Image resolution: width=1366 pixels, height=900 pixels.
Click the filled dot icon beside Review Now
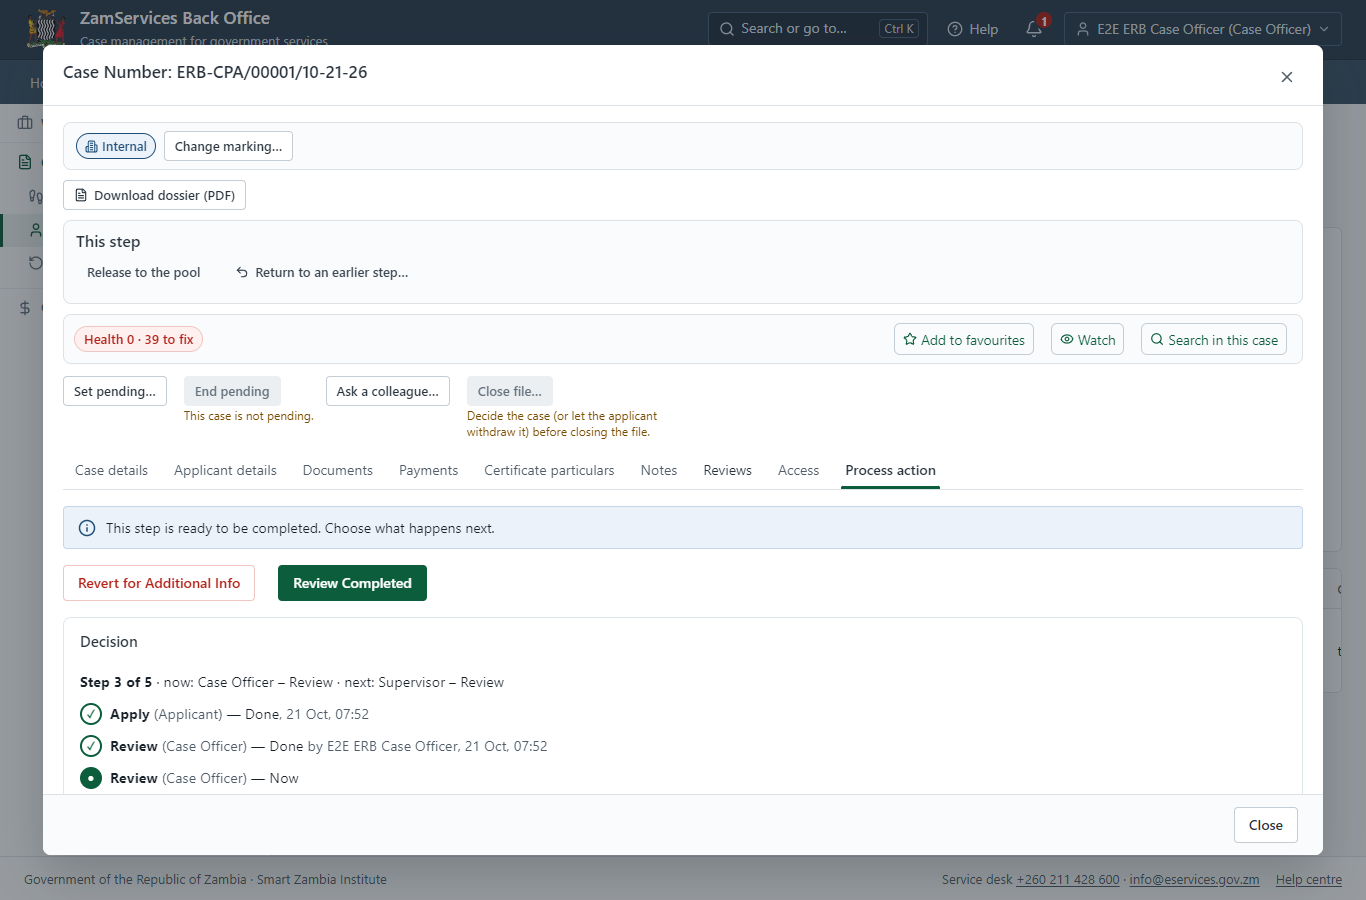point(91,778)
